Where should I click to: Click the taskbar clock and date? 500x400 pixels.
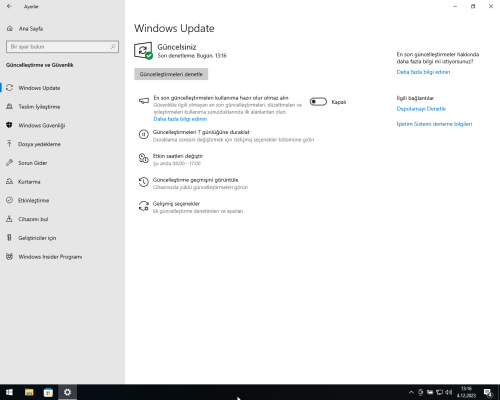point(466,392)
